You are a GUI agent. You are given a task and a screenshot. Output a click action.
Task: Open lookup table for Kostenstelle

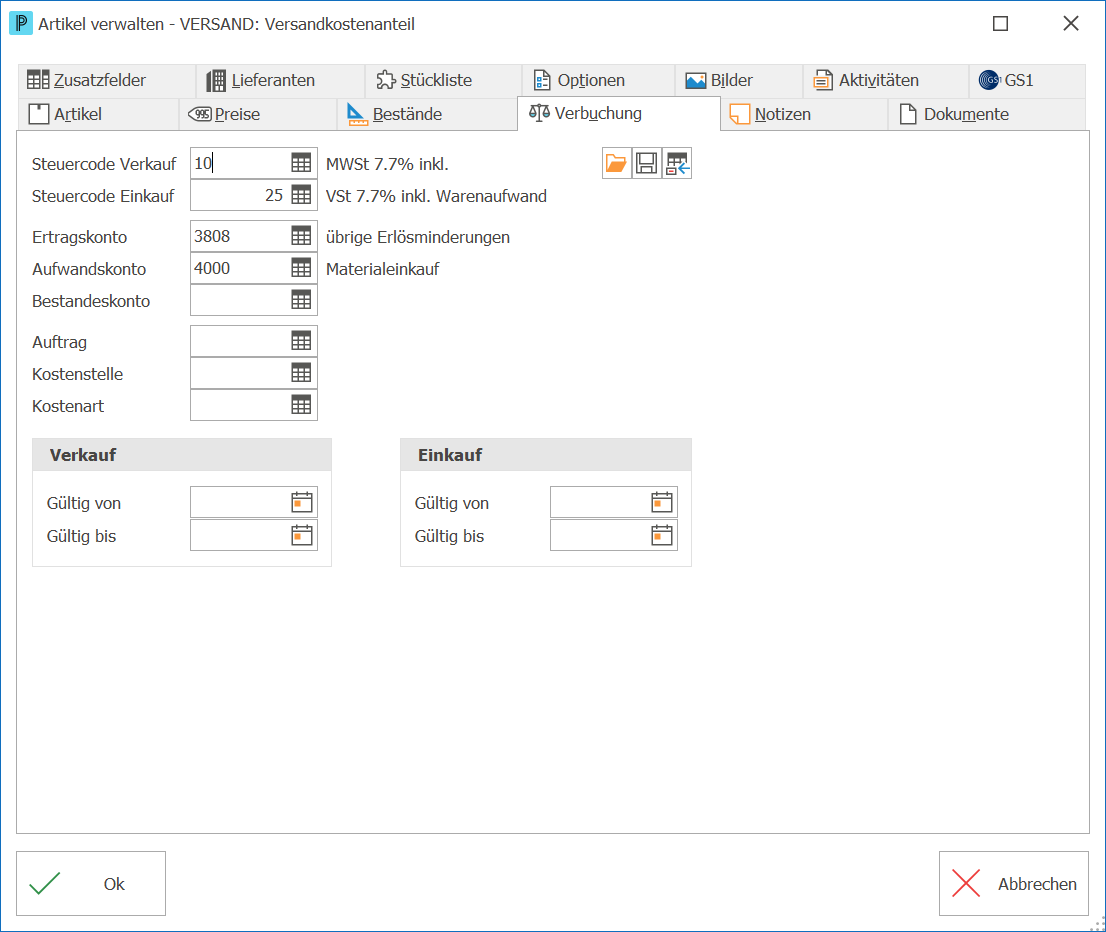click(x=301, y=373)
